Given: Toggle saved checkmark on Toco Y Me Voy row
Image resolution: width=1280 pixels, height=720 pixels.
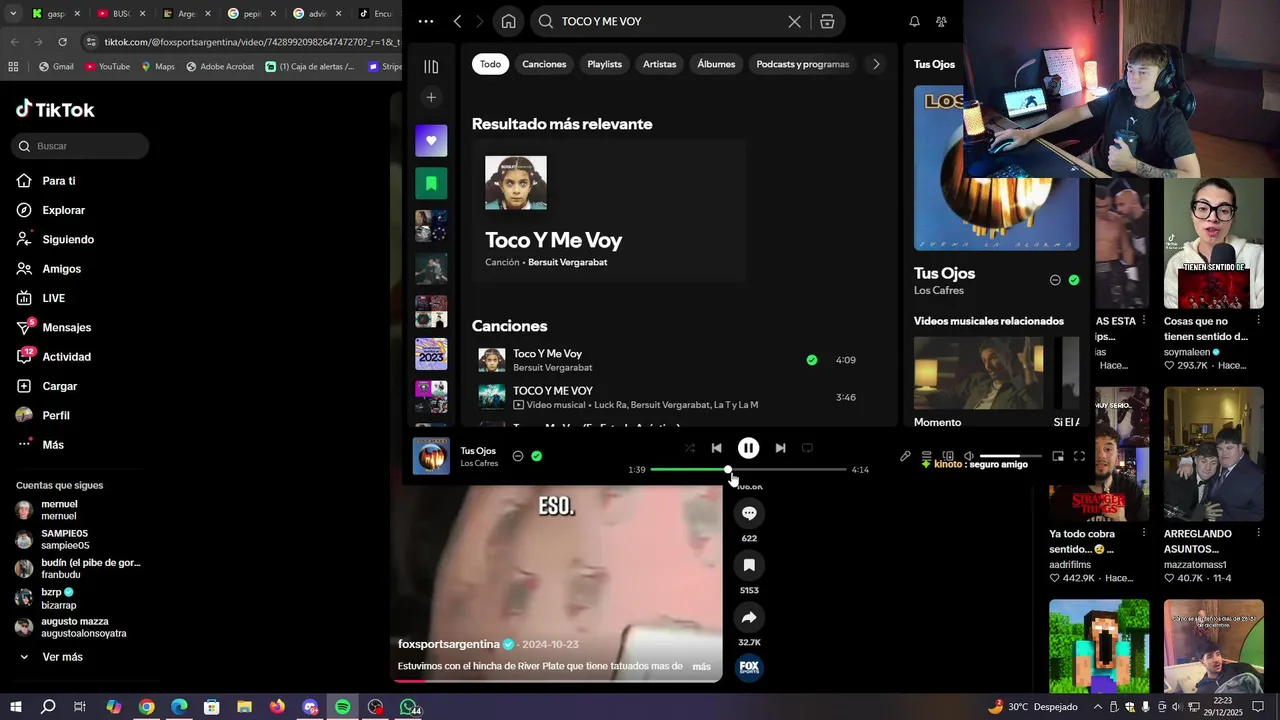Looking at the screenshot, I should point(811,360).
